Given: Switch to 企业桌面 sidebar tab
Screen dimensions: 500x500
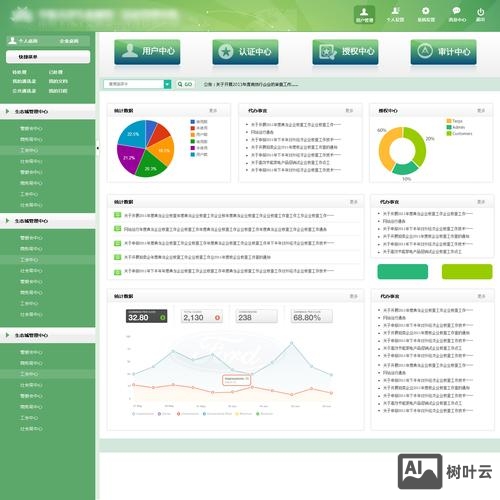Looking at the screenshot, I should point(69,41).
